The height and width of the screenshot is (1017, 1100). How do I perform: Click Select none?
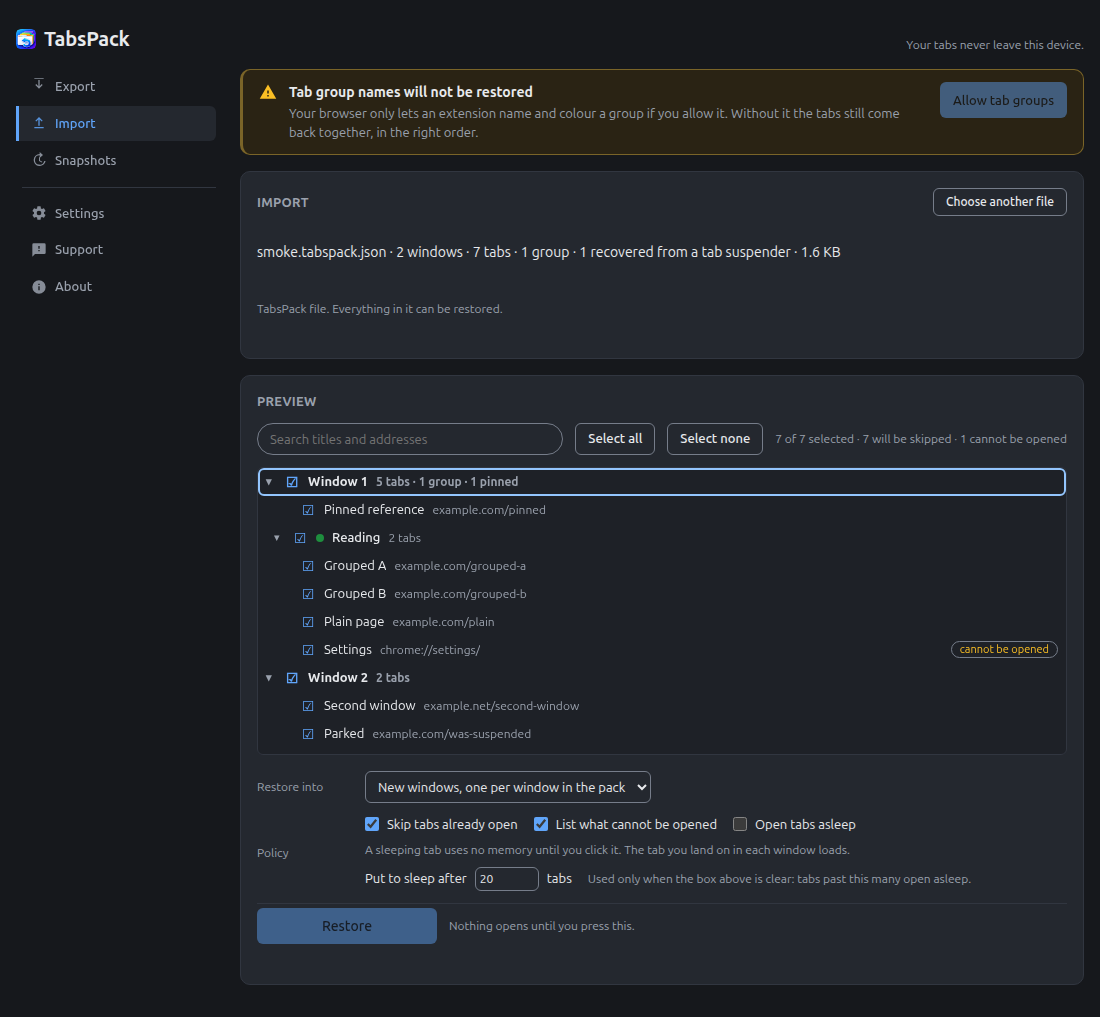pyautogui.click(x=715, y=439)
